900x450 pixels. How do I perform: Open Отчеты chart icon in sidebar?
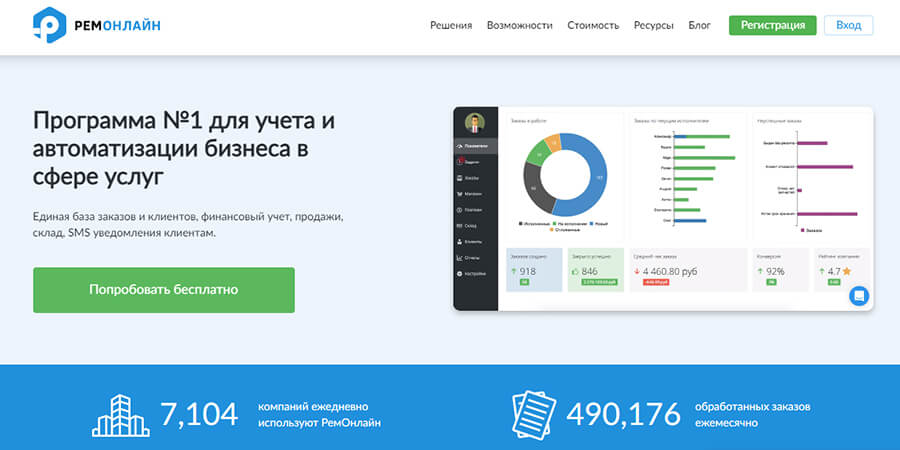[x=459, y=258]
